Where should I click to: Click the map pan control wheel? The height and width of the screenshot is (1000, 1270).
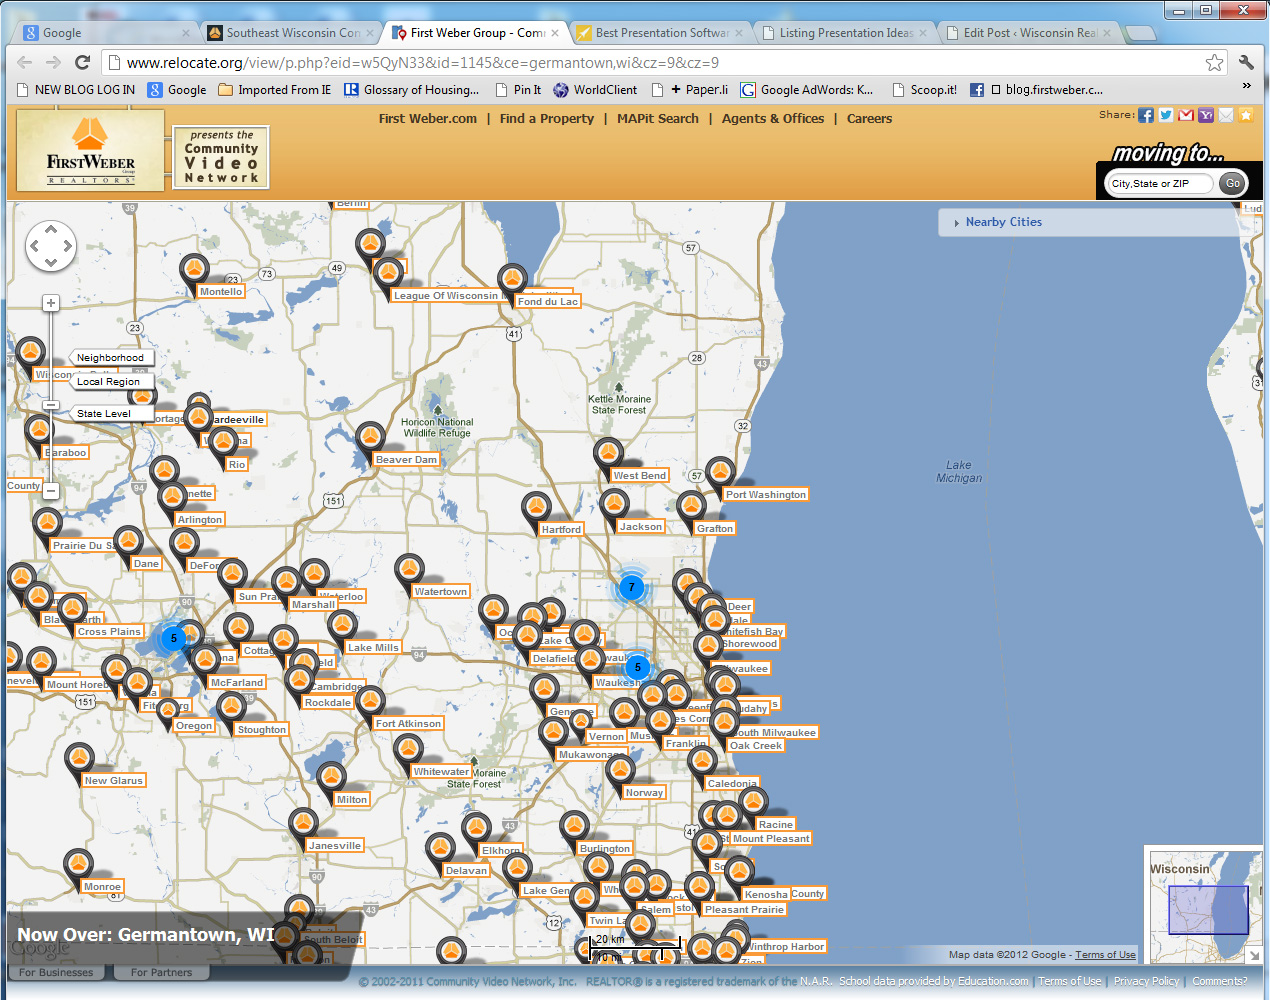pyautogui.click(x=51, y=246)
